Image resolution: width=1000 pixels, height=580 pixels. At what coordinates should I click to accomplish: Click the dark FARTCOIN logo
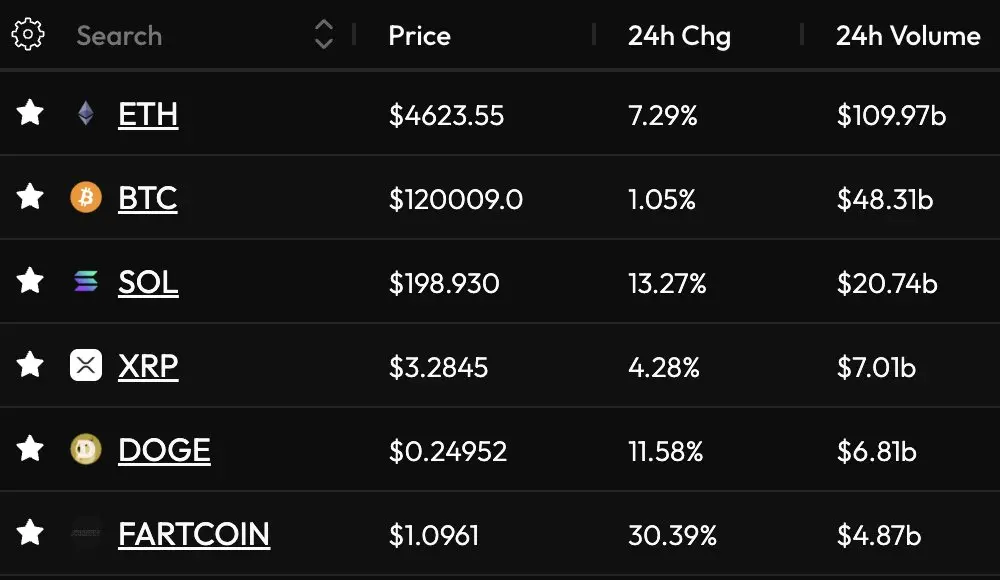[x=85, y=533]
